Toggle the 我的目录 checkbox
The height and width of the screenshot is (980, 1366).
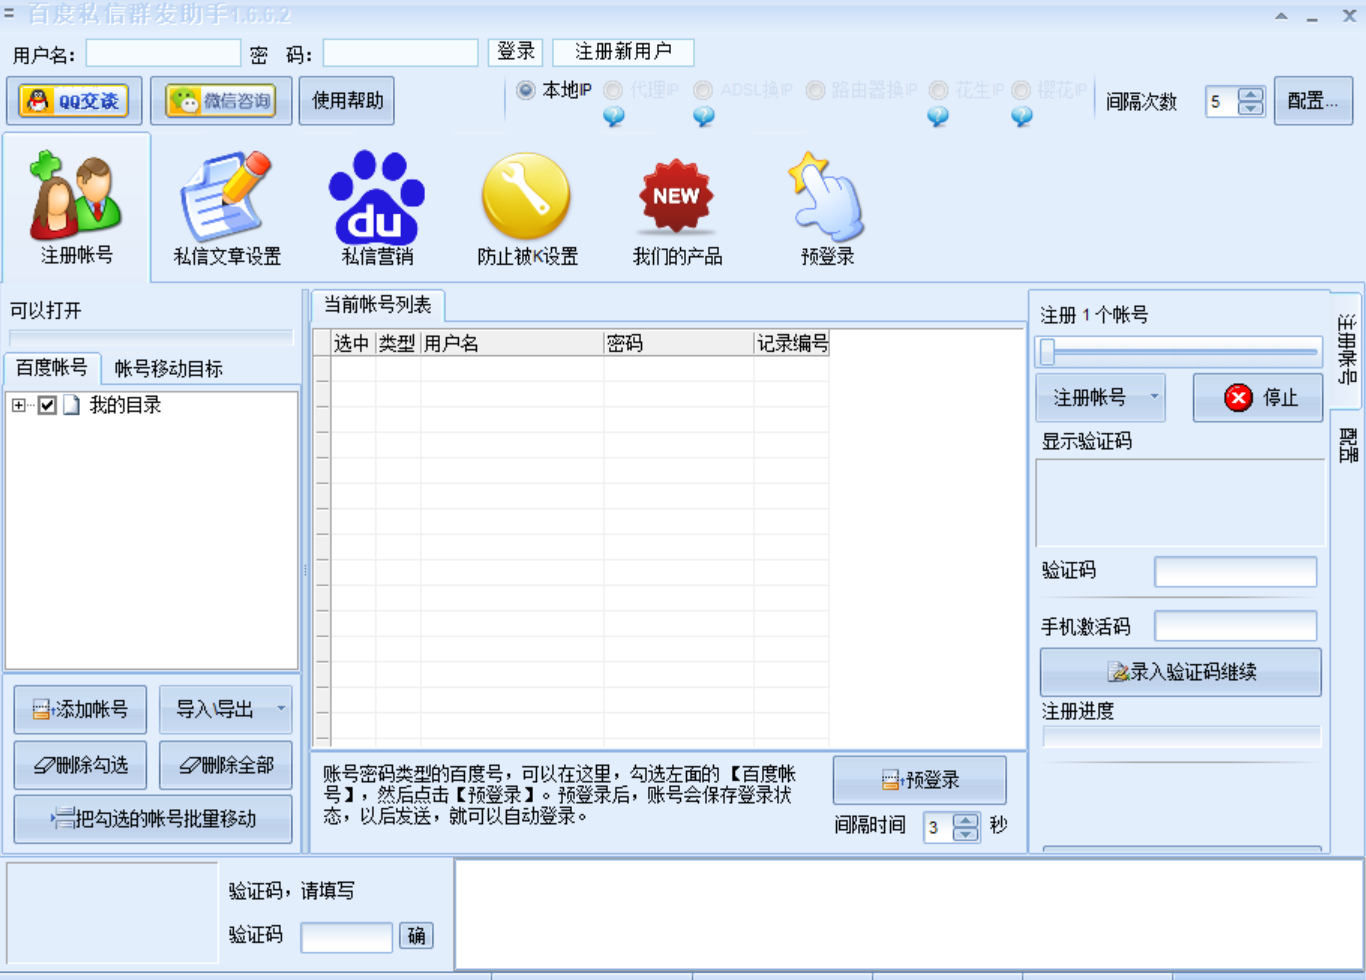(47, 405)
